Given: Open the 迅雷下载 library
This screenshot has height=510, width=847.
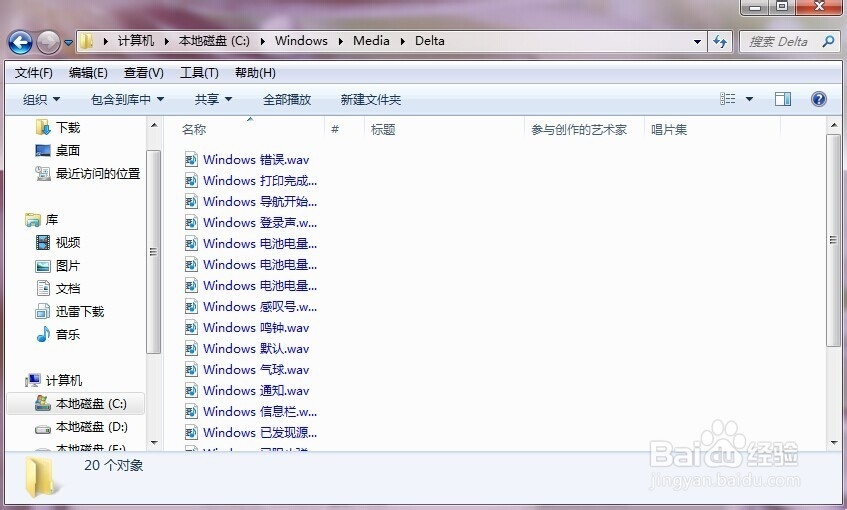Looking at the screenshot, I should point(69,311).
